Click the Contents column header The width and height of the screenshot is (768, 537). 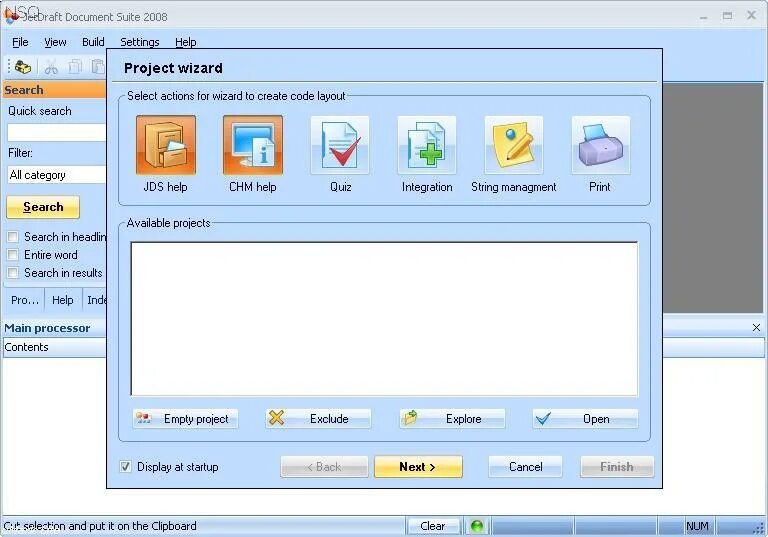[54, 347]
